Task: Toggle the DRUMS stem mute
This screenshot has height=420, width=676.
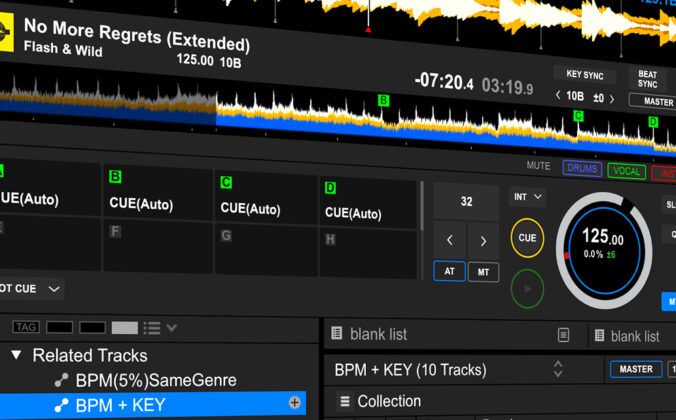Action: click(582, 169)
